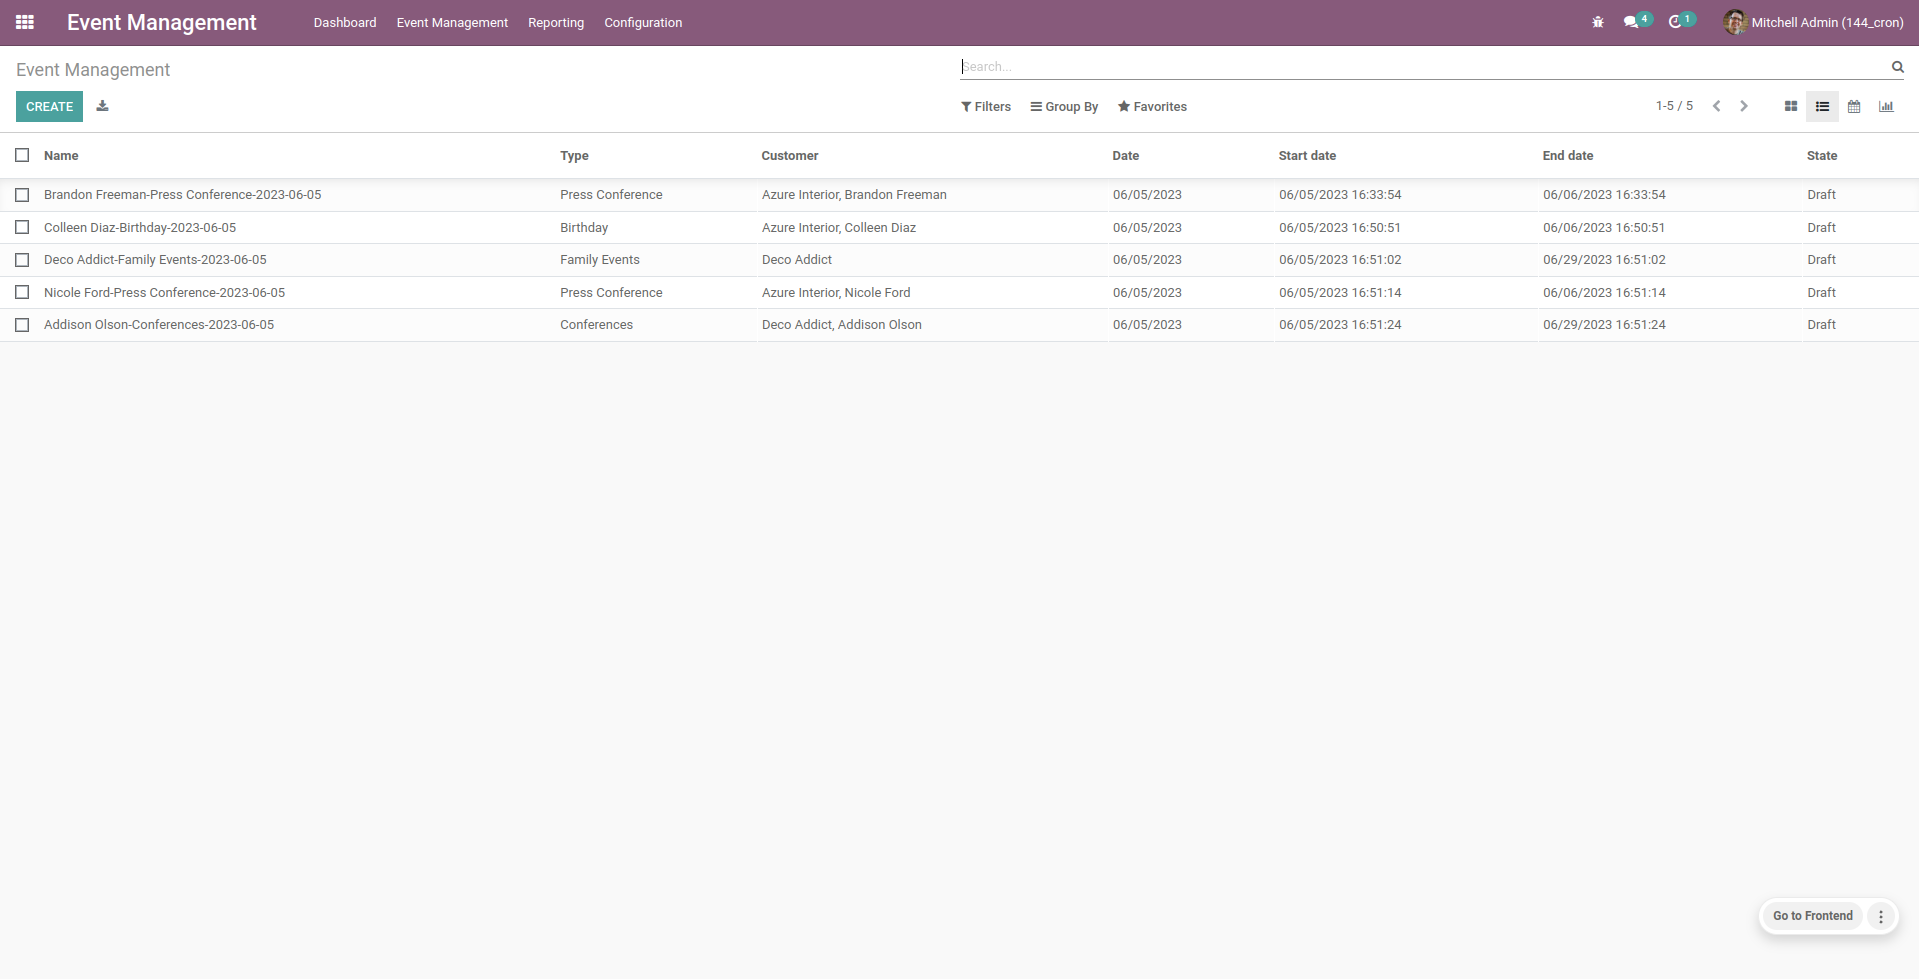Open the Group By dropdown

tap(1064, 107)
